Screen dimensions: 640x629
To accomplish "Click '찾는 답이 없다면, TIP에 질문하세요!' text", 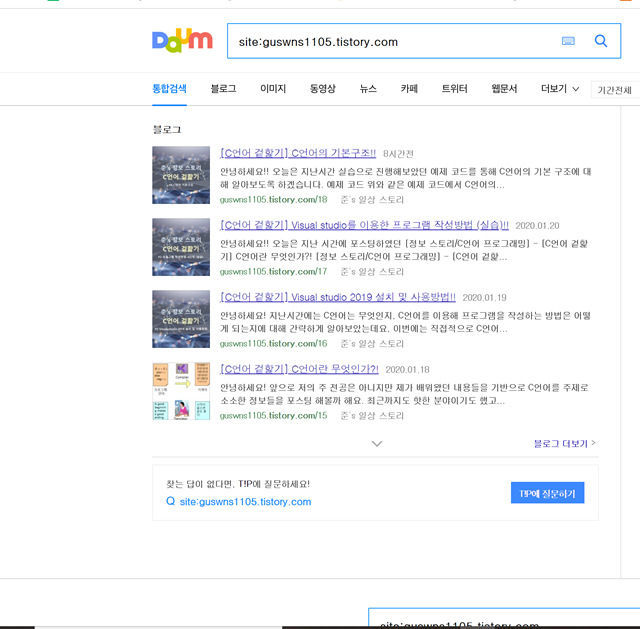I will pyautogui.click(x=238, y=484).
